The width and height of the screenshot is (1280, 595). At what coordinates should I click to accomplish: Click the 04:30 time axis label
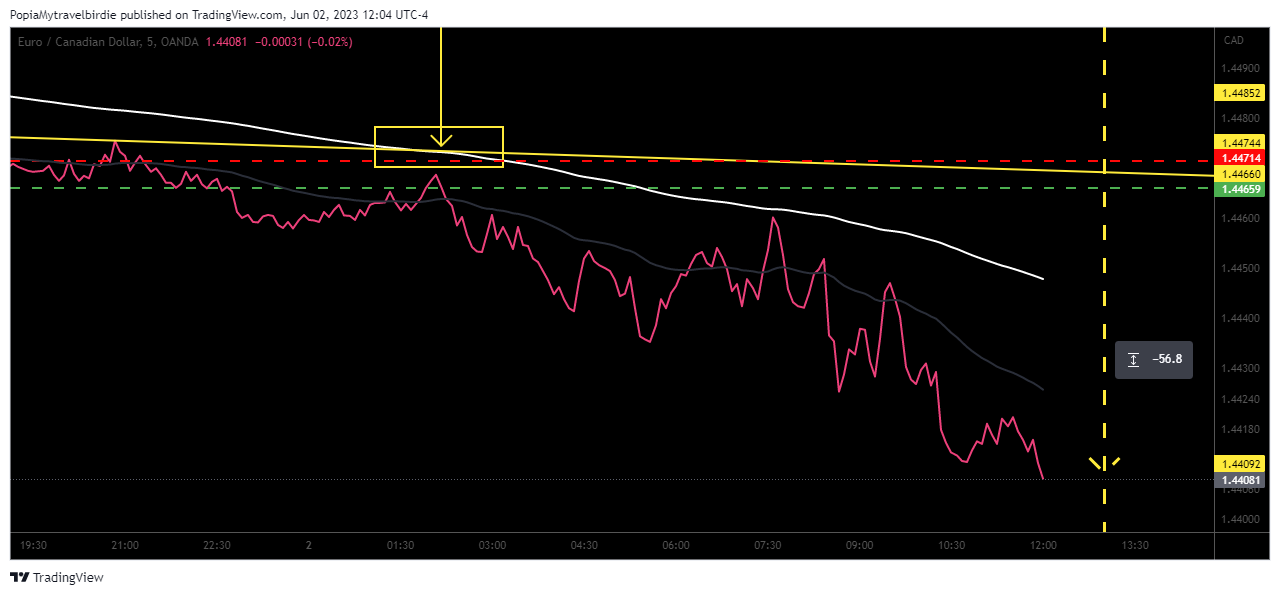click(x=584, y=545)
